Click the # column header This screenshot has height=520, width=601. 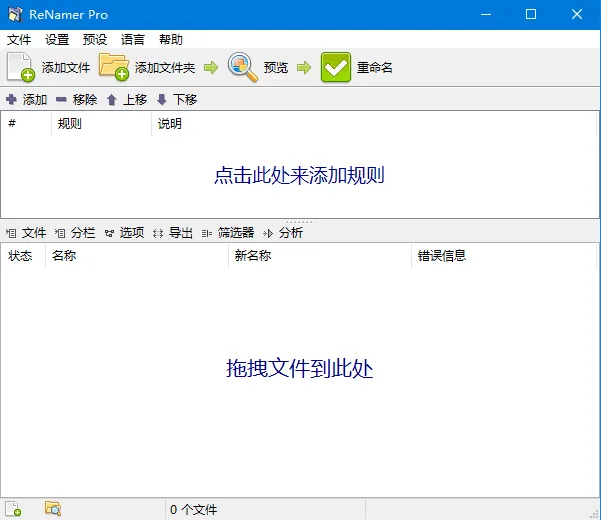coord(26,123)
